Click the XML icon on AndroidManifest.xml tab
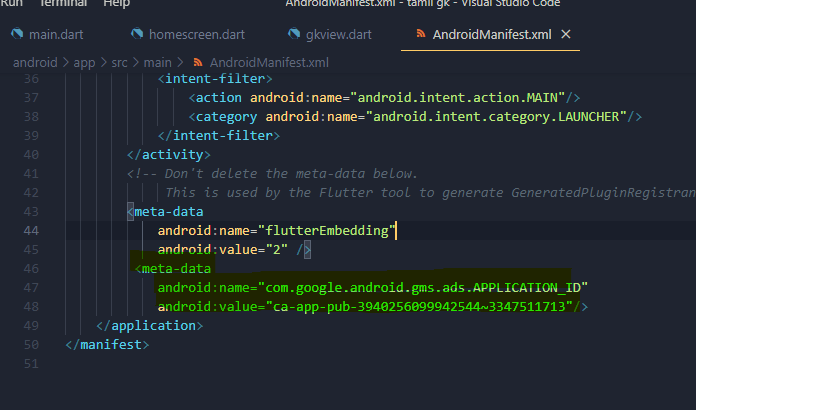Viewport: 838px width, 410px height. (x=421, y=34)
